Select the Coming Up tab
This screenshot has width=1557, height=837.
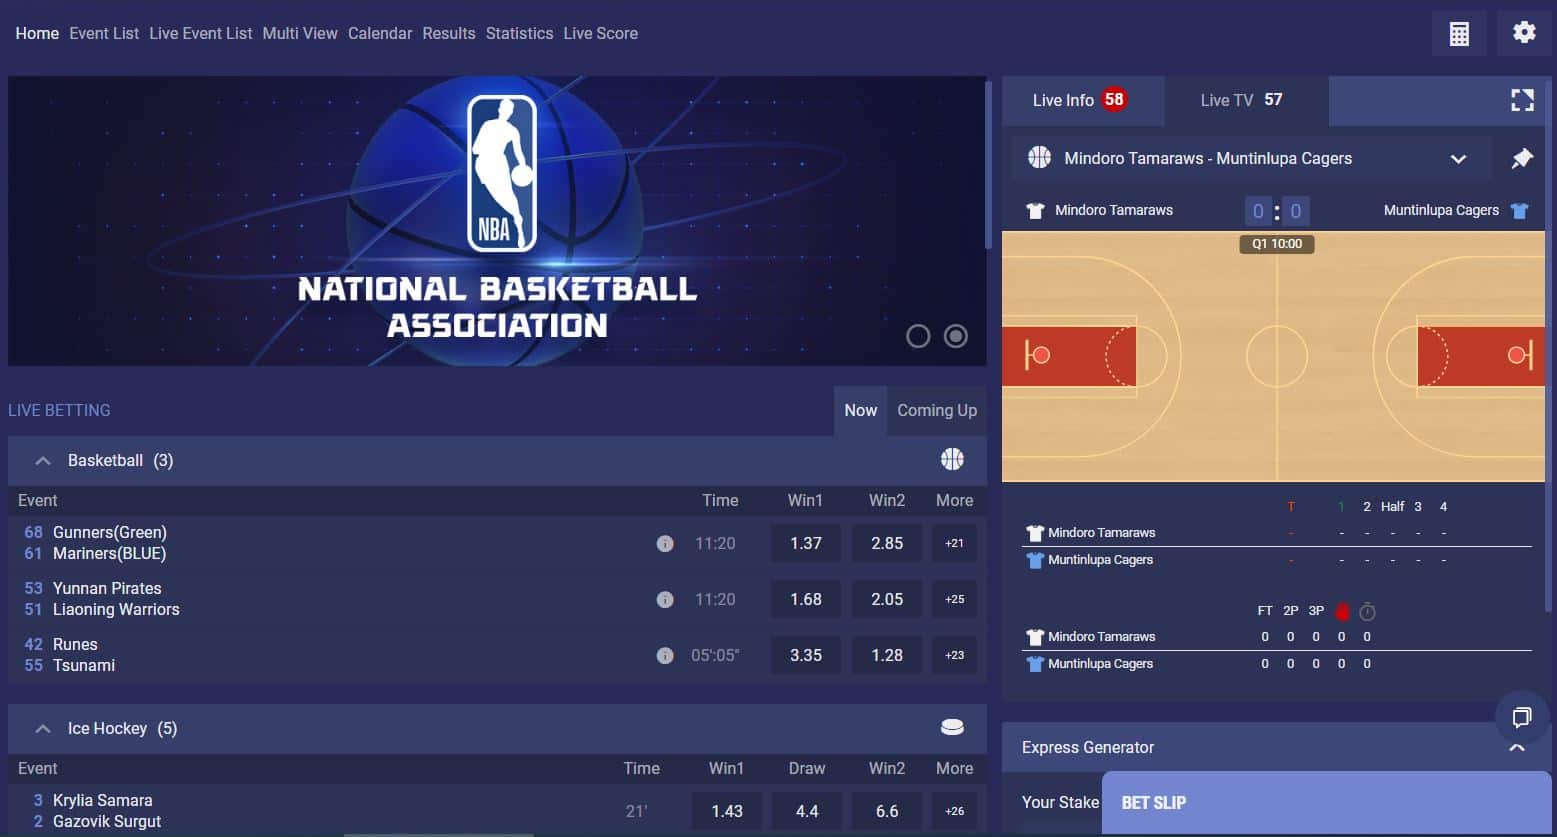pos(937,410)
